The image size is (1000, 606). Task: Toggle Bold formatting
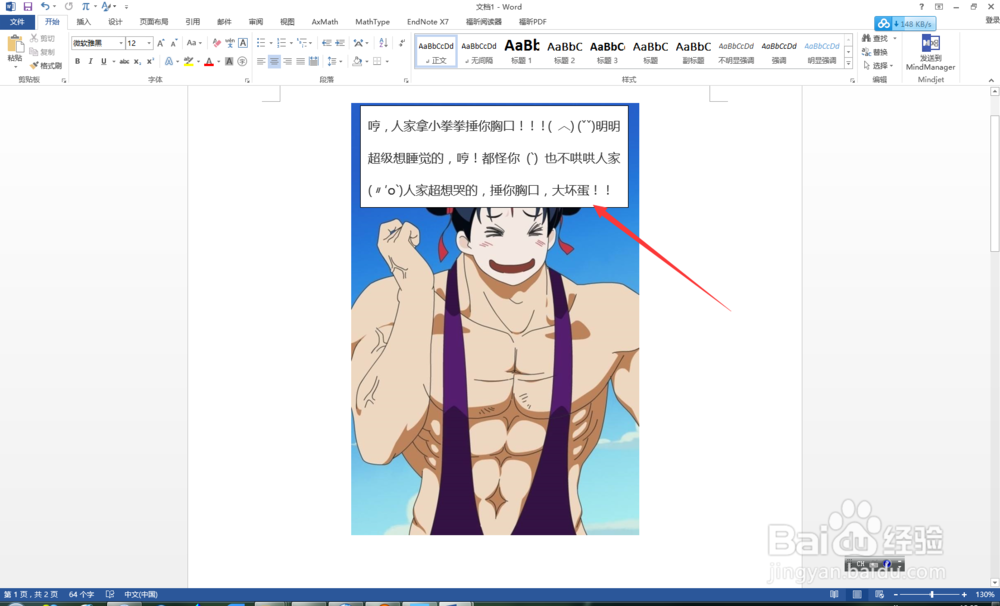pyautogui.click(x=77, y=61)
